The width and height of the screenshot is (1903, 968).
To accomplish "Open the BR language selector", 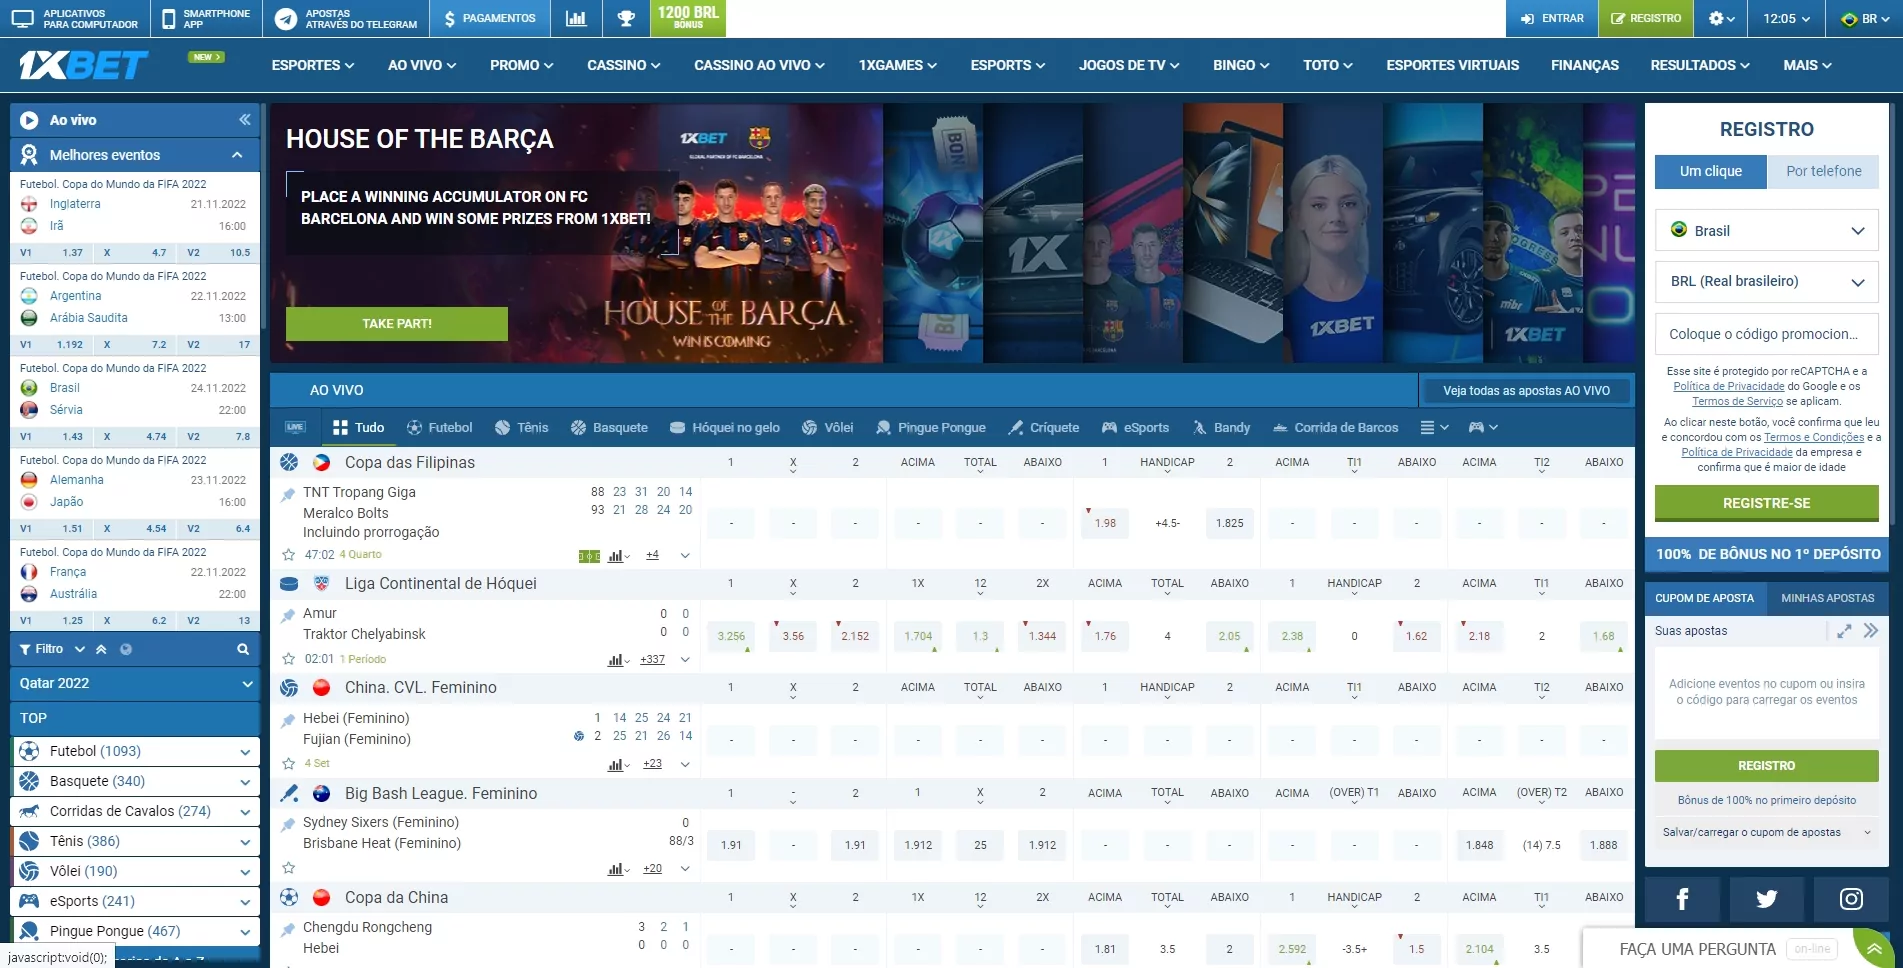I will 1866,18.
